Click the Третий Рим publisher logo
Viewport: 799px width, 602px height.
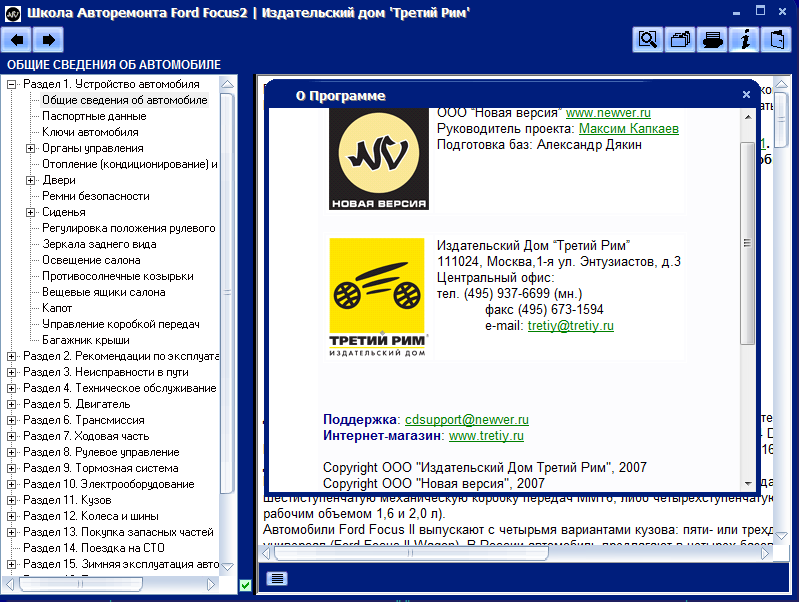pos(377,298)
